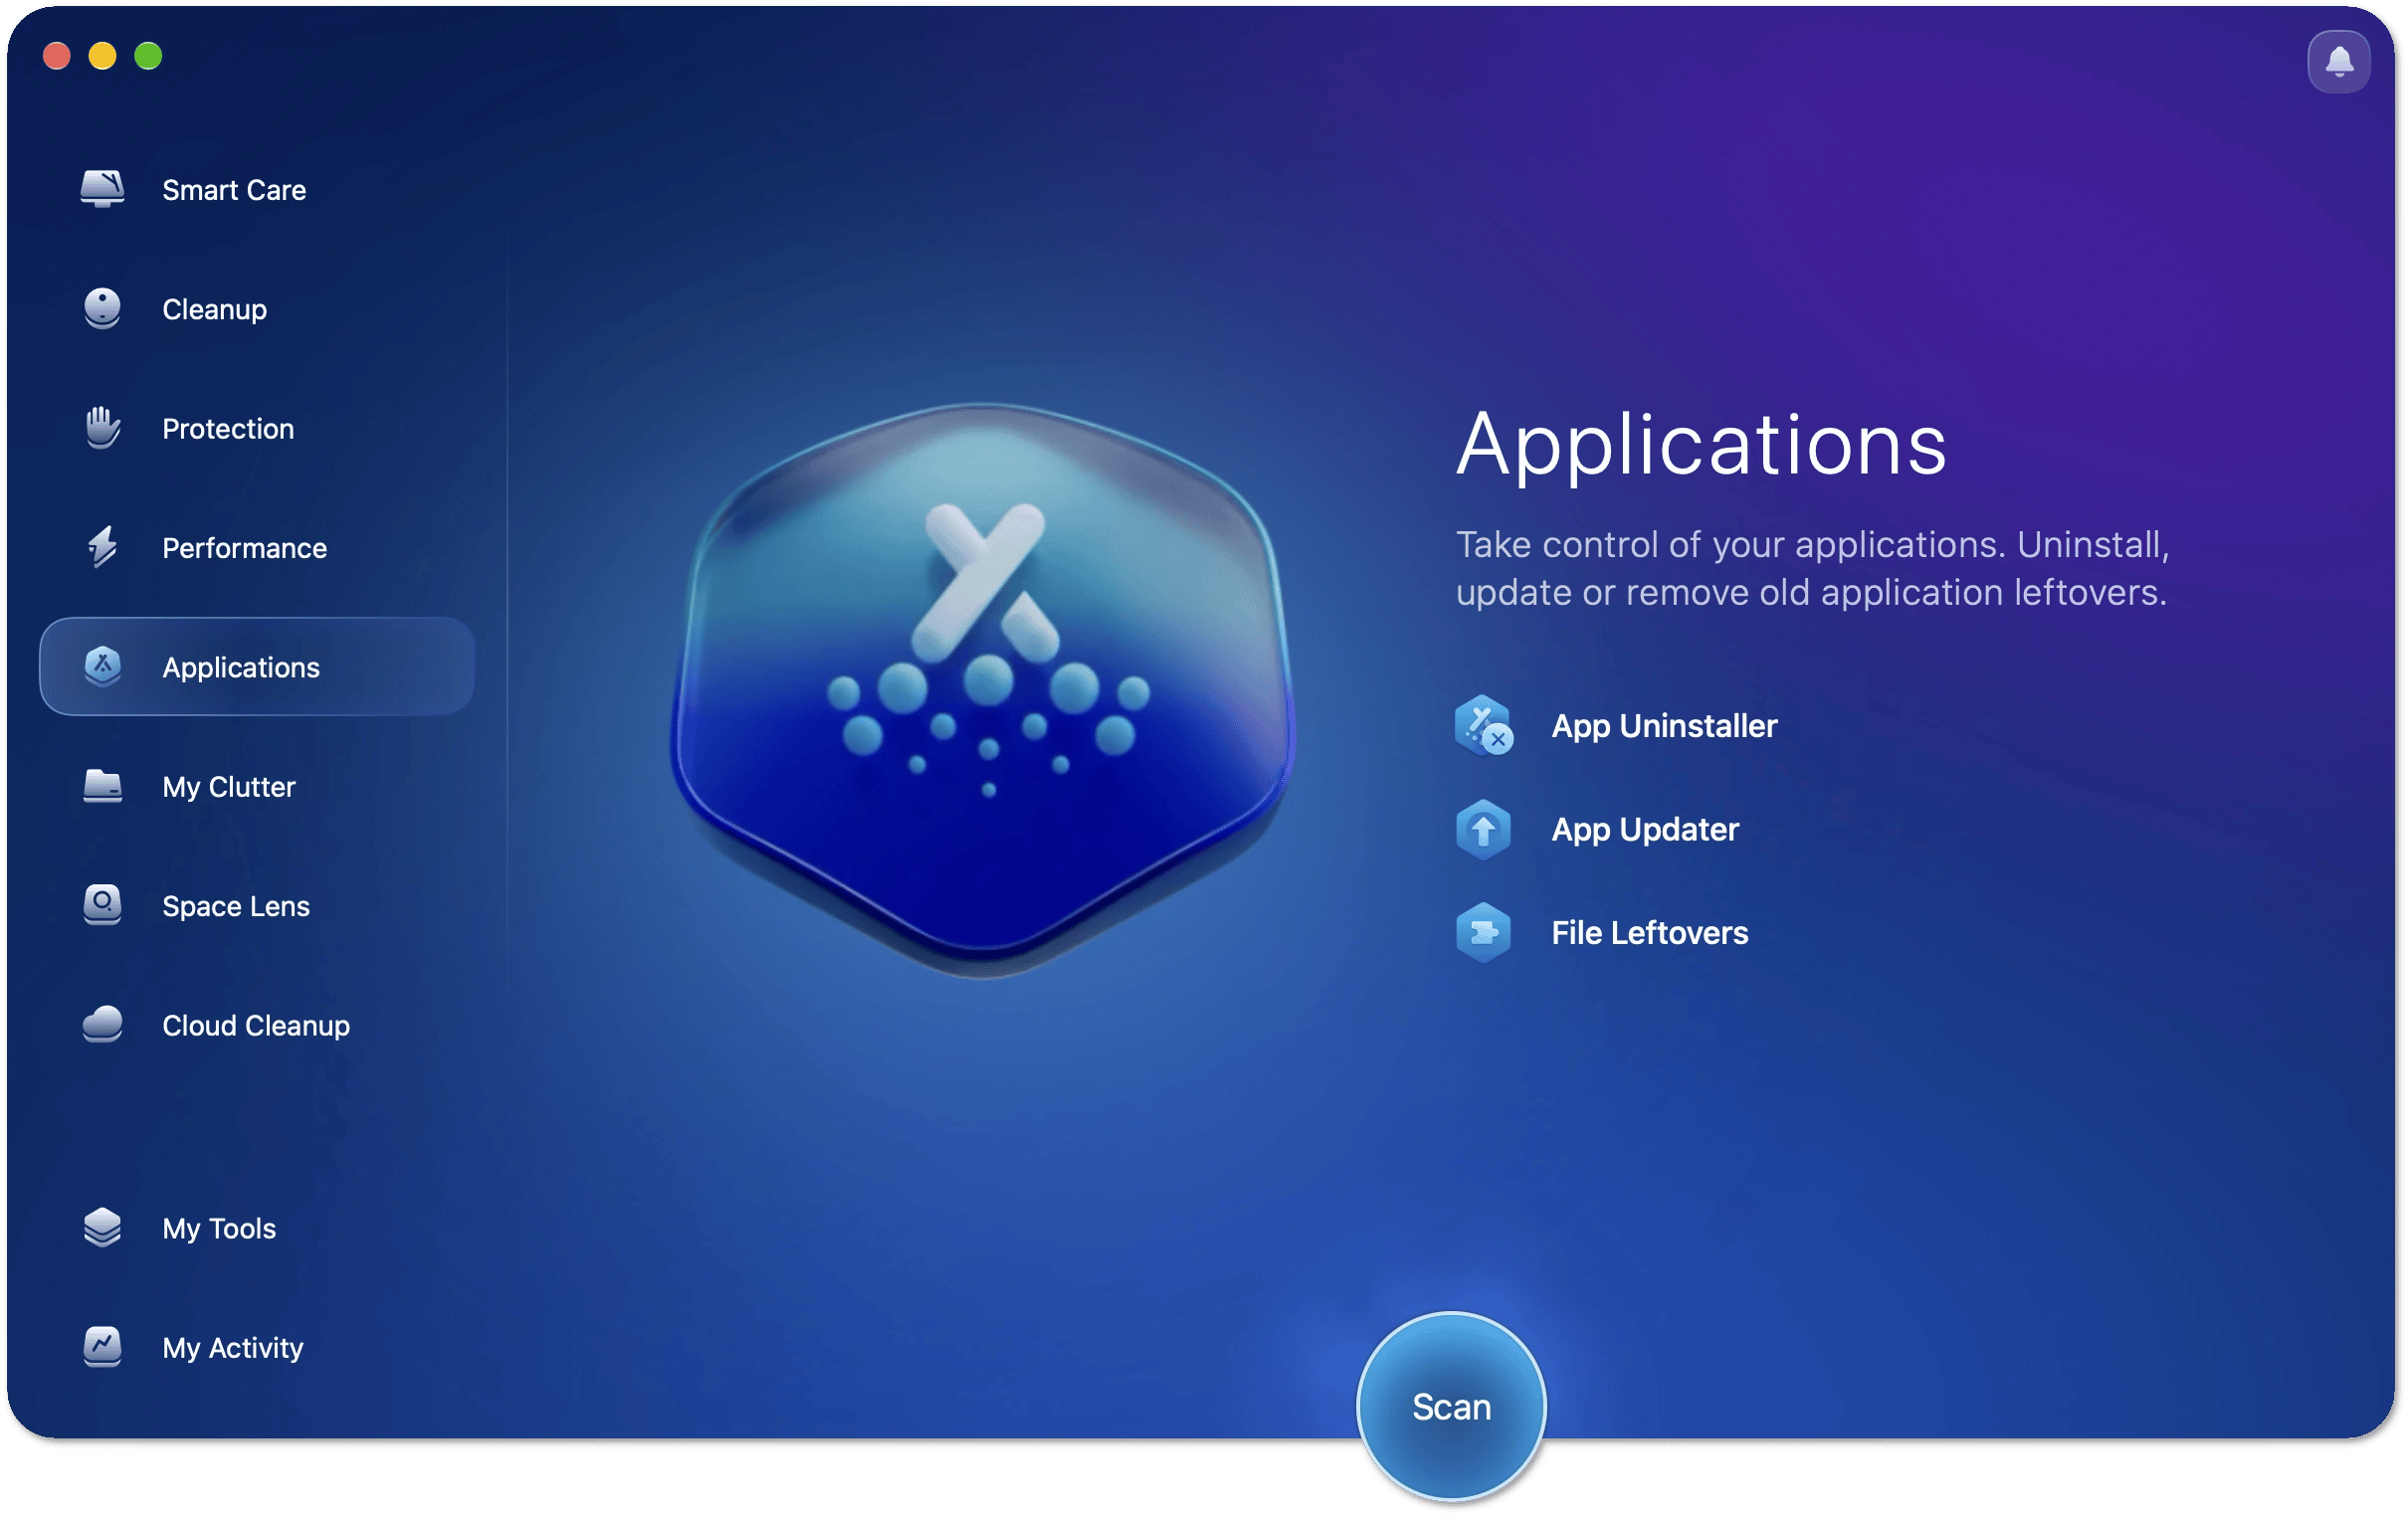Click the My Tools stacked layers icon
The image size is (2408, 1516).
point(102,1227)
